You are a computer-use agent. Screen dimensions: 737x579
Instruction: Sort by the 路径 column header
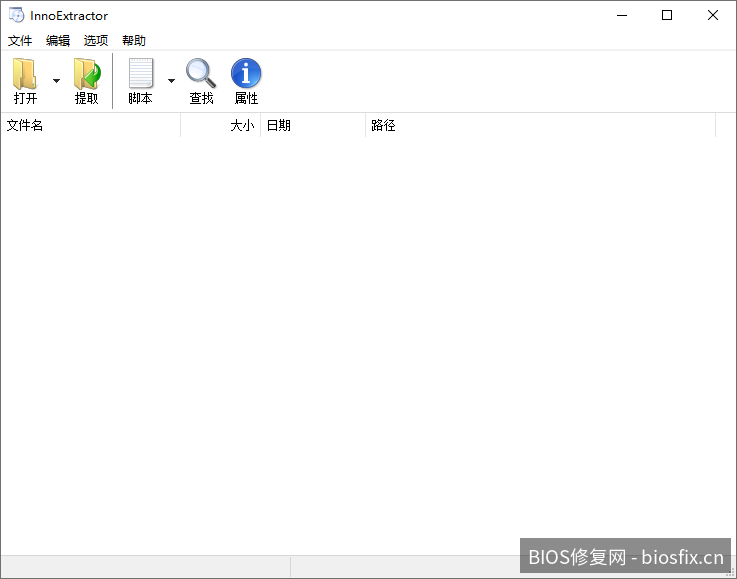(x=540, y=126)
